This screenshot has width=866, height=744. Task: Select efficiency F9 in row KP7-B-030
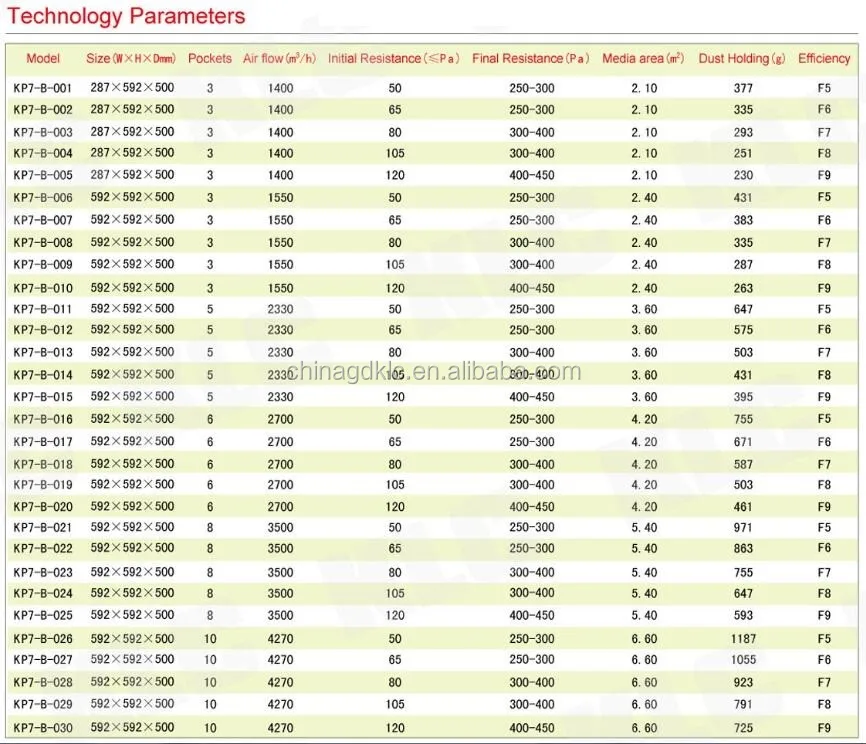tap(824, 728)
